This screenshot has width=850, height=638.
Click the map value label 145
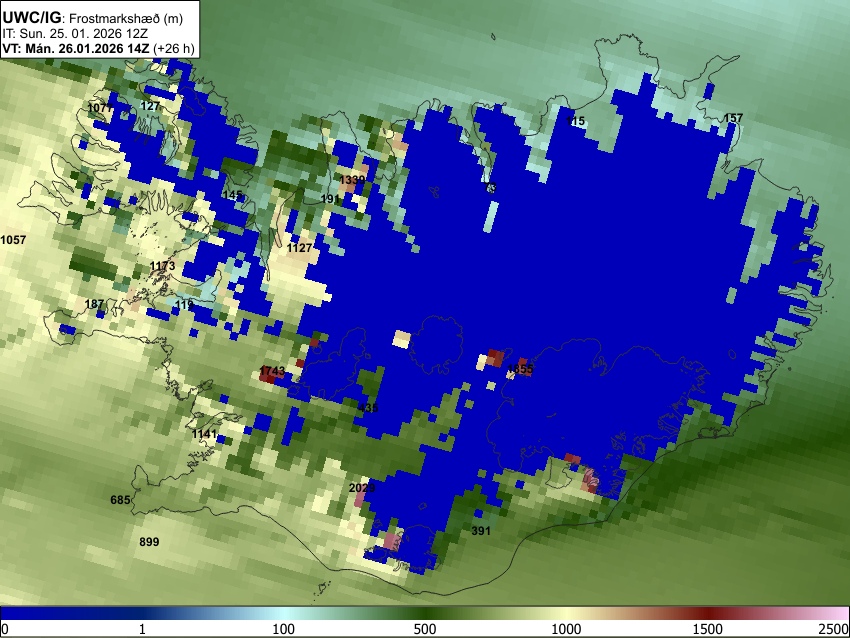tap(232, 195)
